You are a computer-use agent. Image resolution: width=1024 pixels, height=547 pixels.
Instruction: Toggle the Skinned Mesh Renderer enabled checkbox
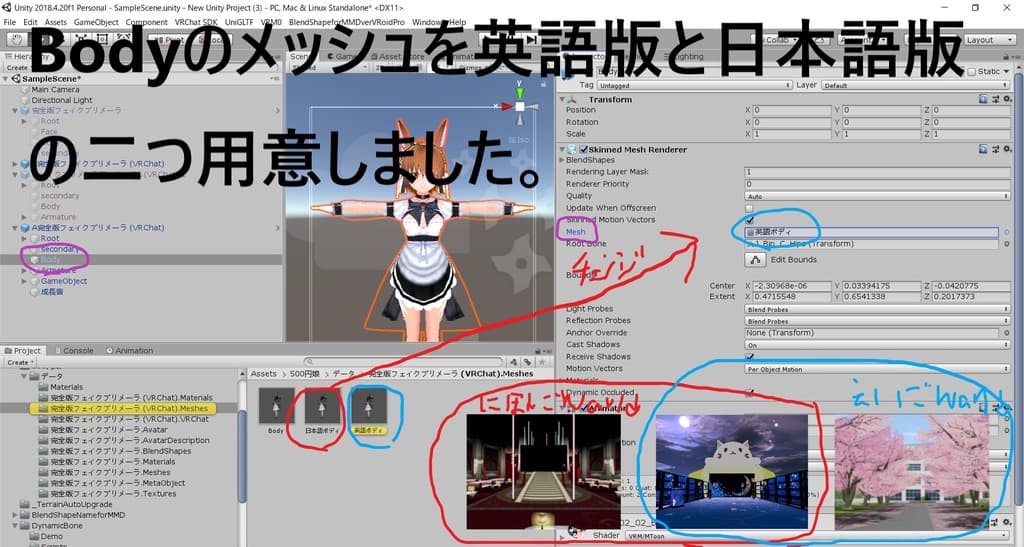[x=583, y=150]
